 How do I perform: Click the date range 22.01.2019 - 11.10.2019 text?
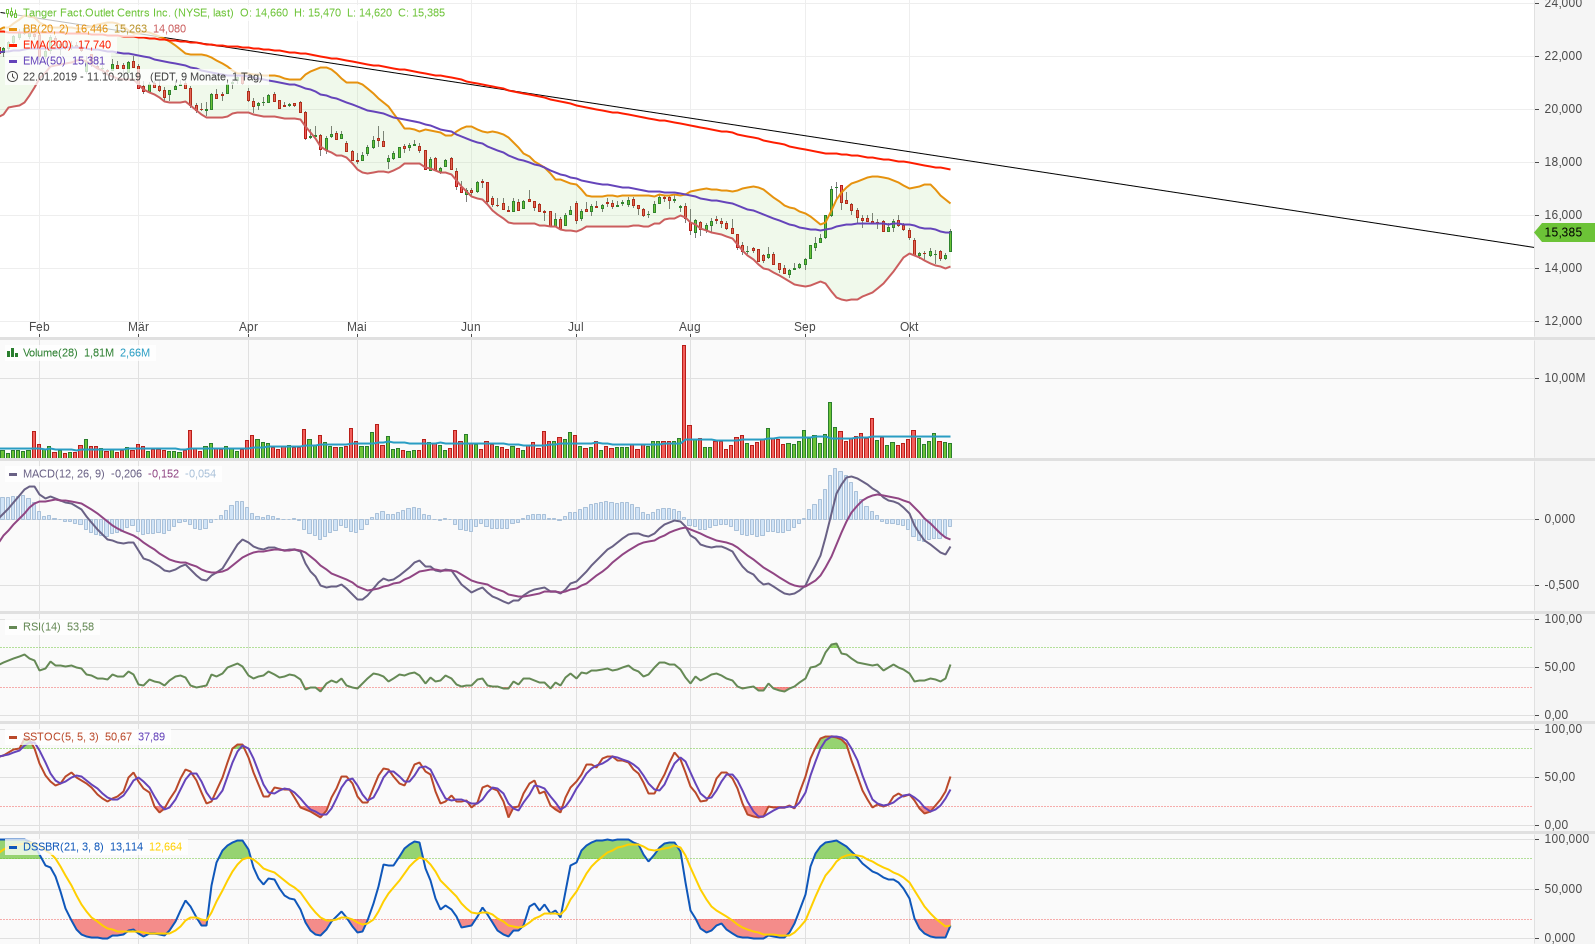(x=82, y=77)
